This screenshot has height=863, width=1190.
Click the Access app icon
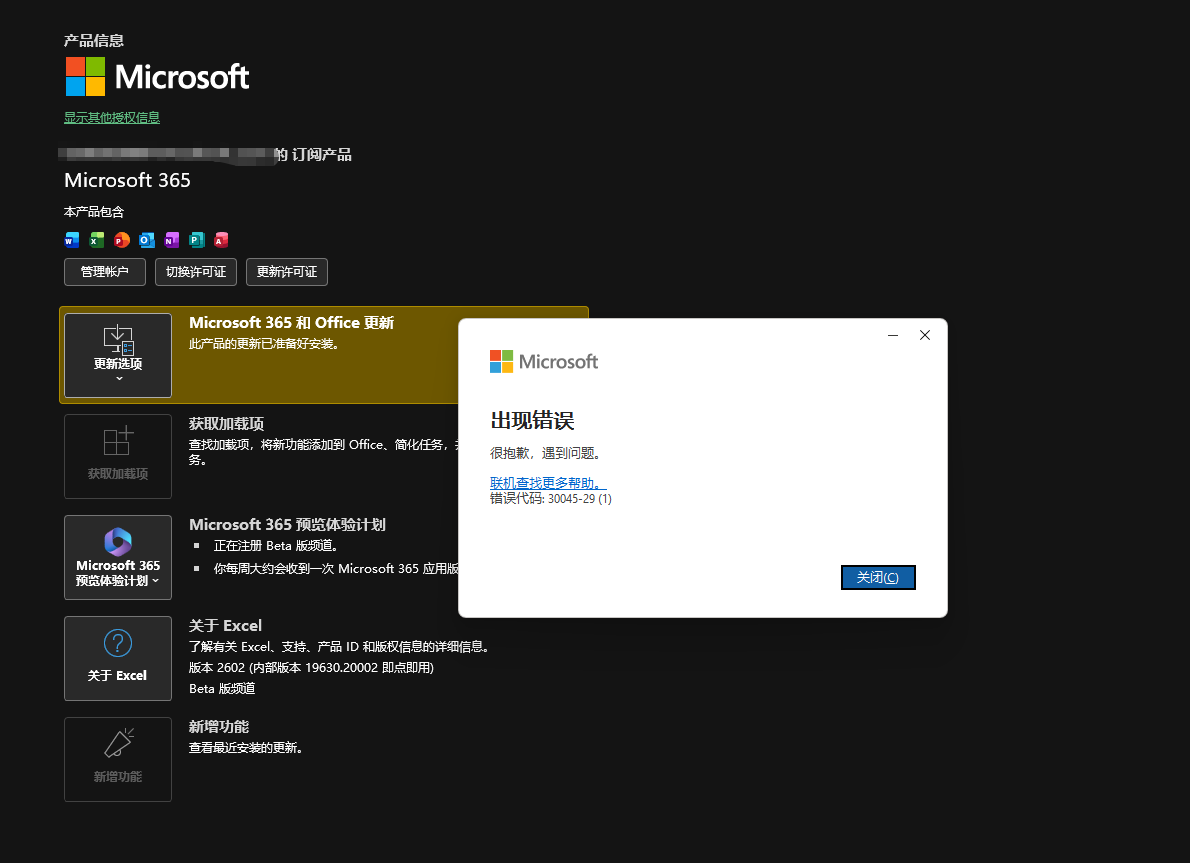[x=221, y=240]
